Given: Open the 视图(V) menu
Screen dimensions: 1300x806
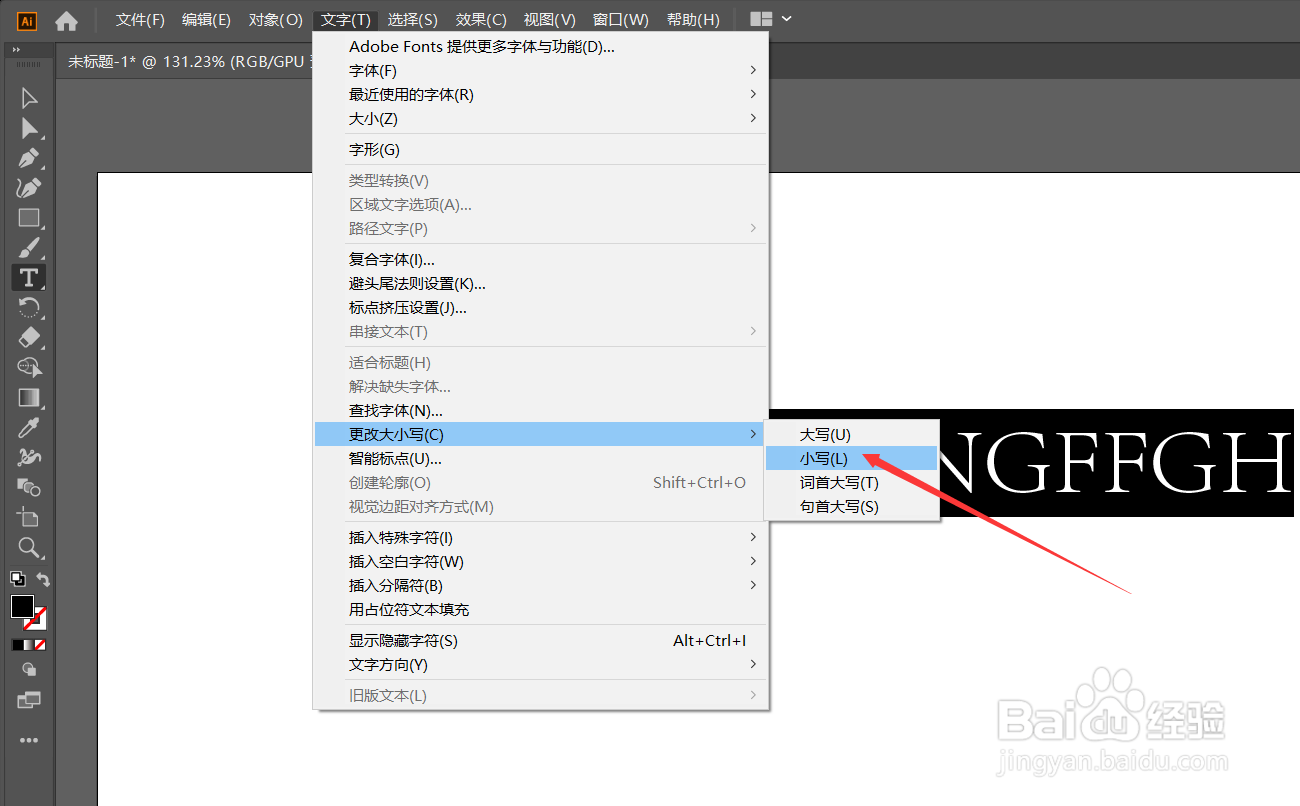Looking at the screenshot, I should pos(550,20).
